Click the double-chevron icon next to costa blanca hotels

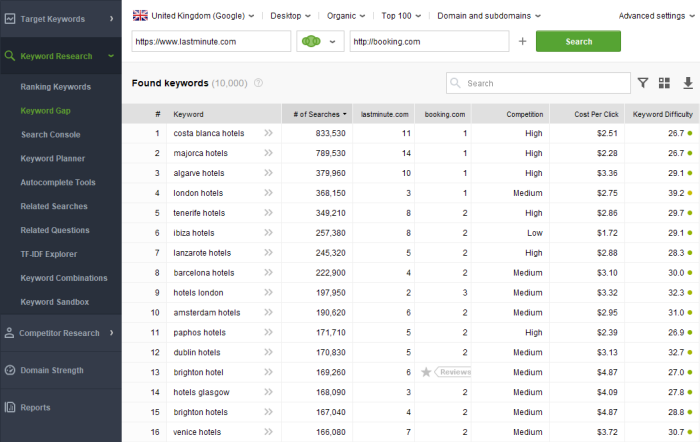click(x=268, y=133)
